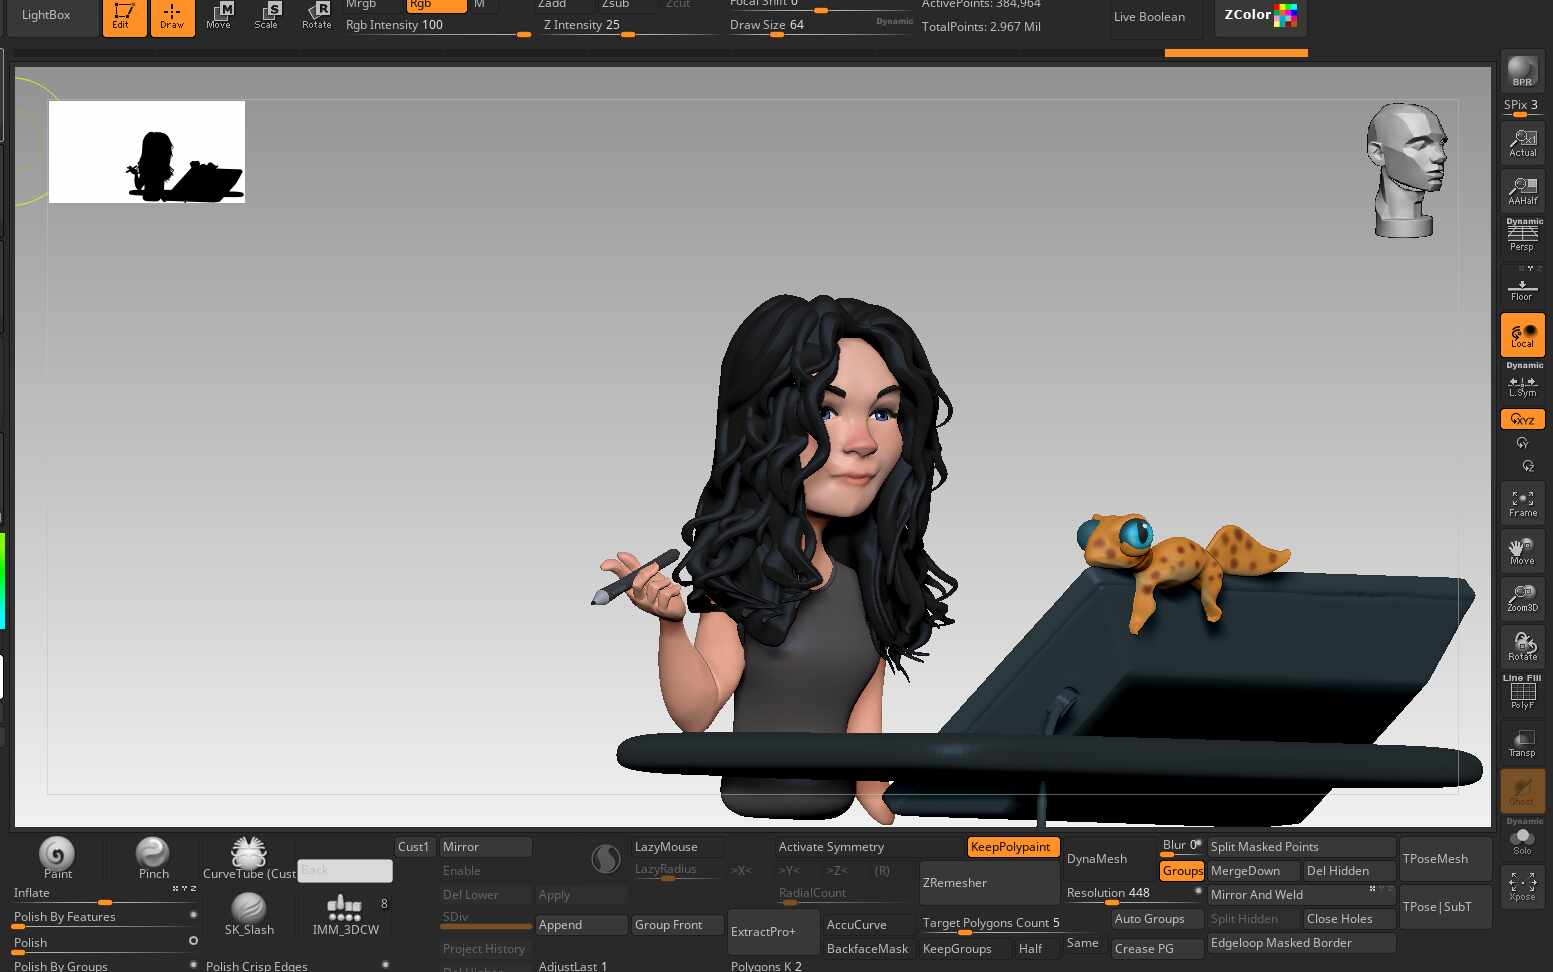The image size is (1553, 972).
Task: Click the ExtractPro+ button
Action: [773, 931]
